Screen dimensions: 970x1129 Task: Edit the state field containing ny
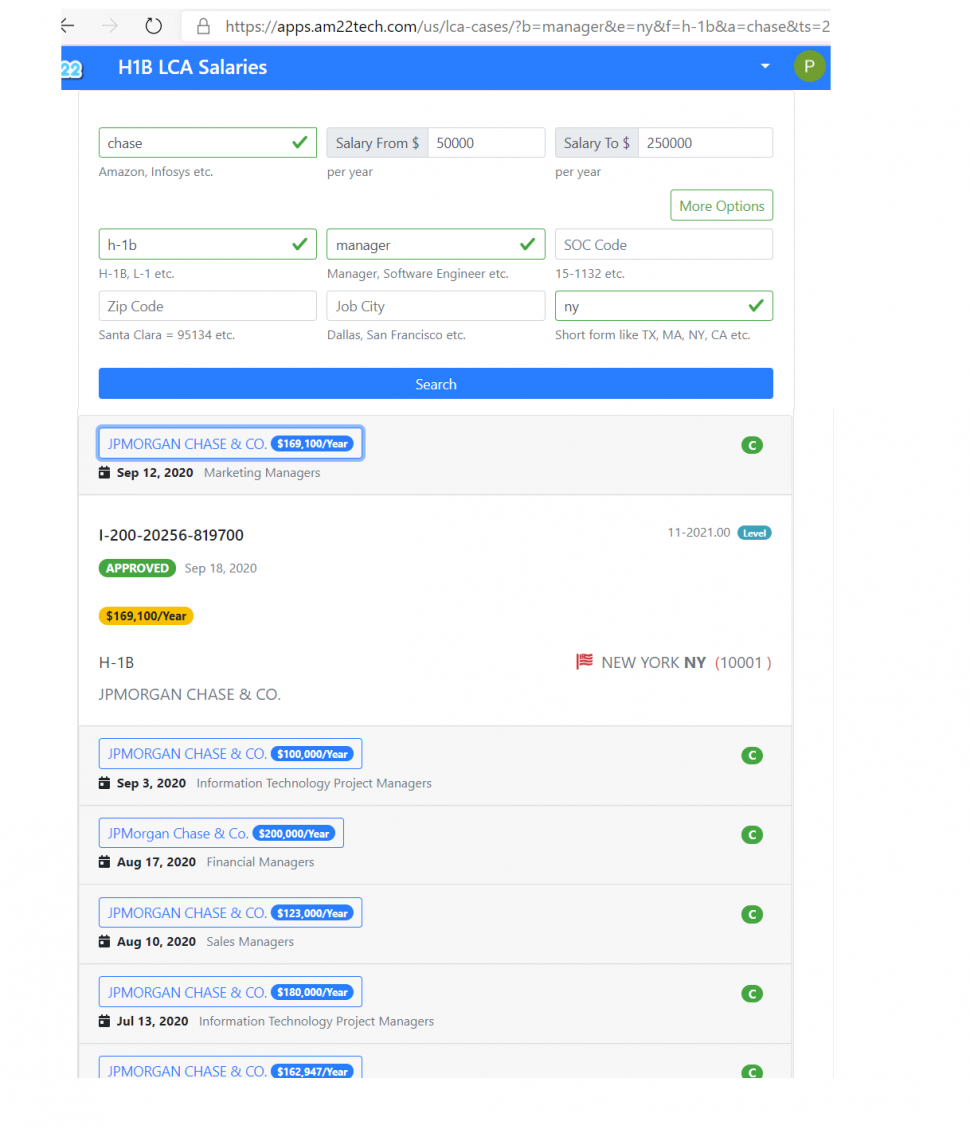(664, 306)
